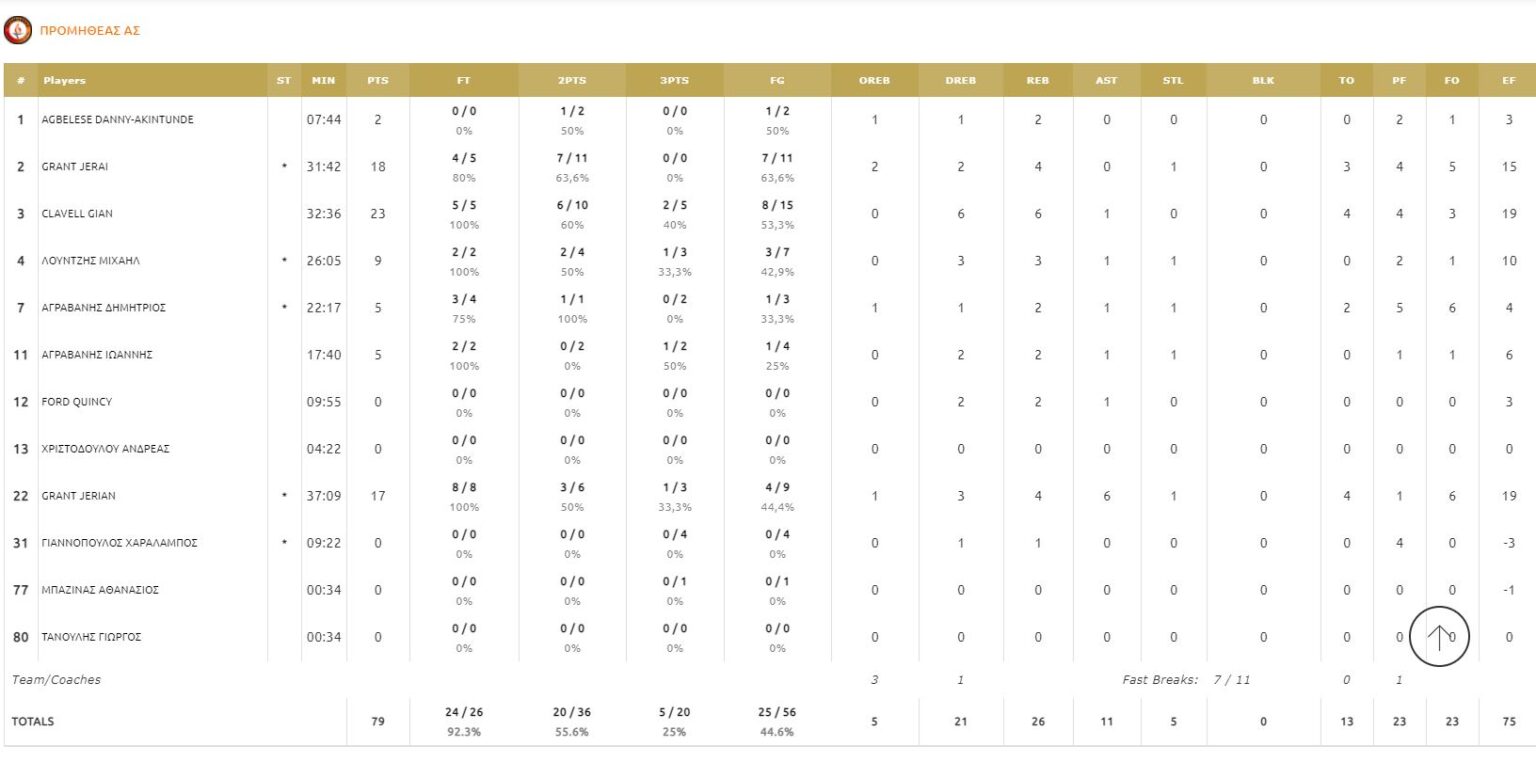1536x762 pixels.
Task: Sort table by PTS column header
Action: (377, 81)
